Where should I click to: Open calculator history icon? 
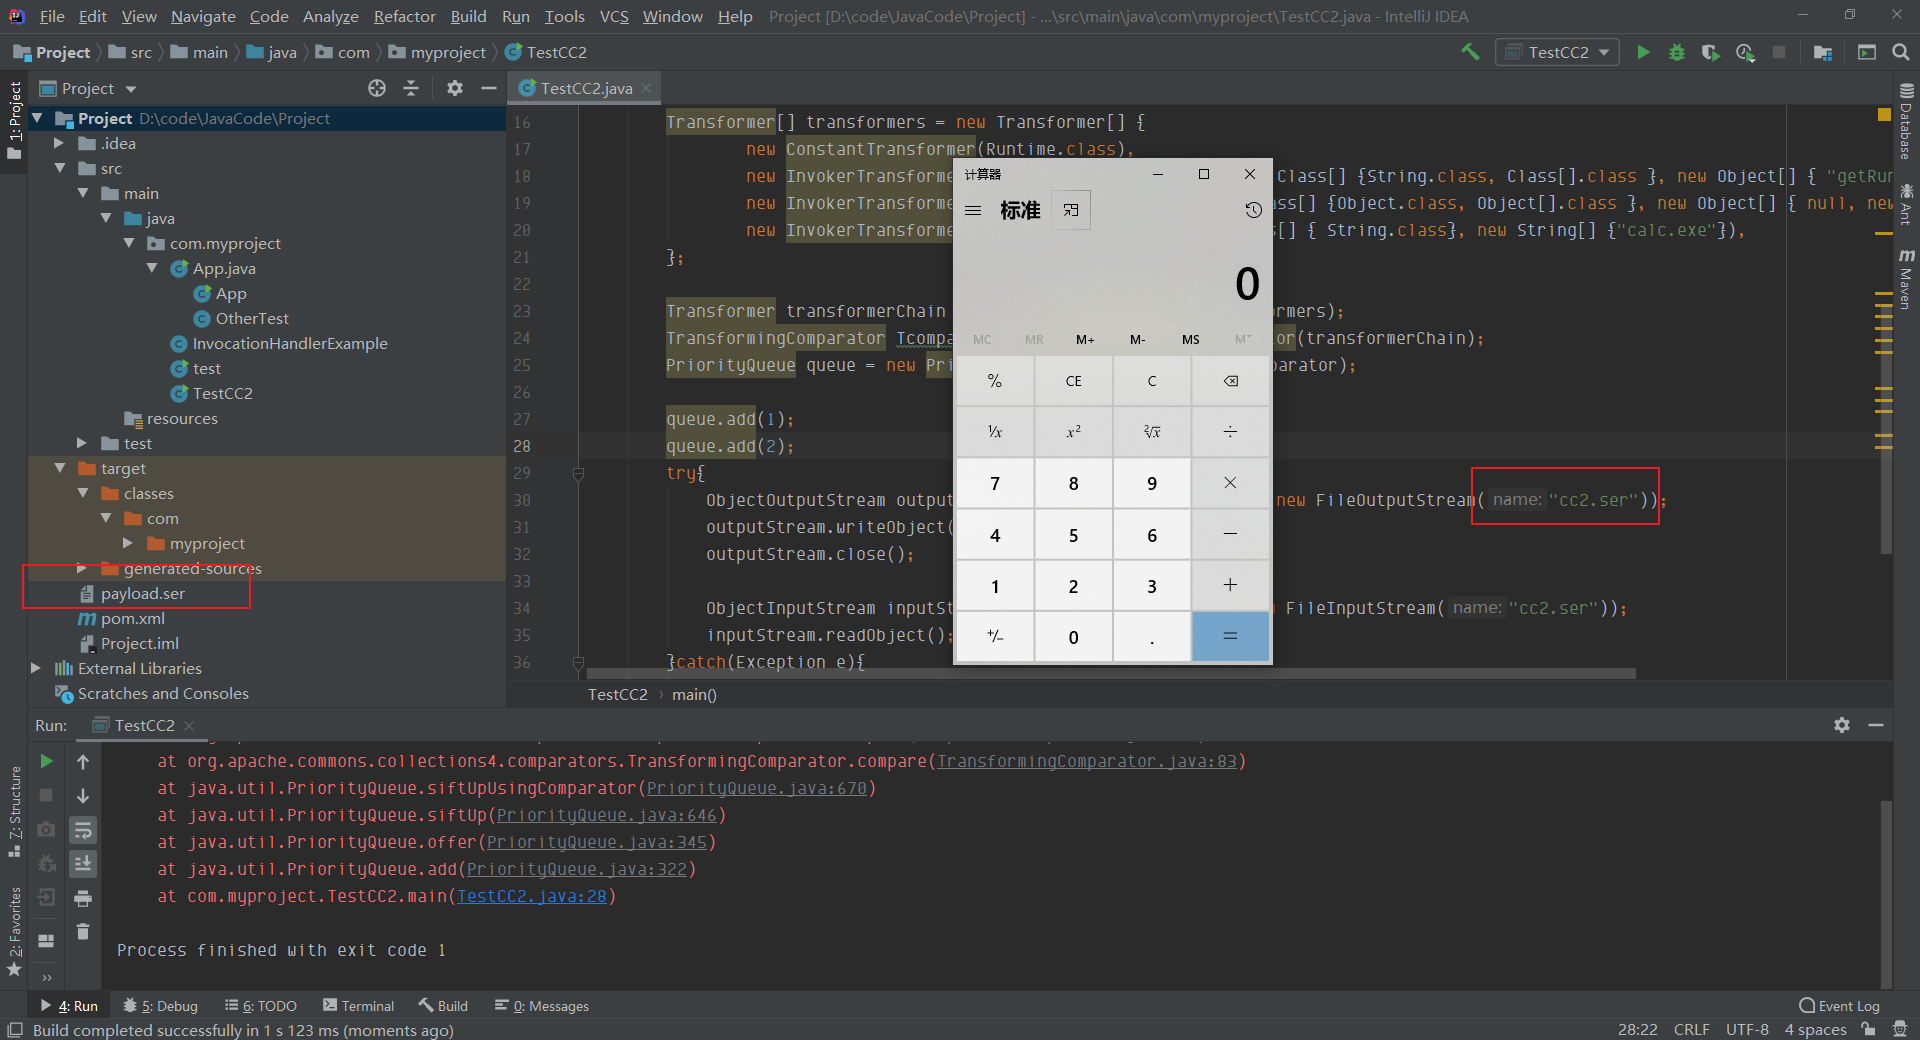pos(1253,210)
